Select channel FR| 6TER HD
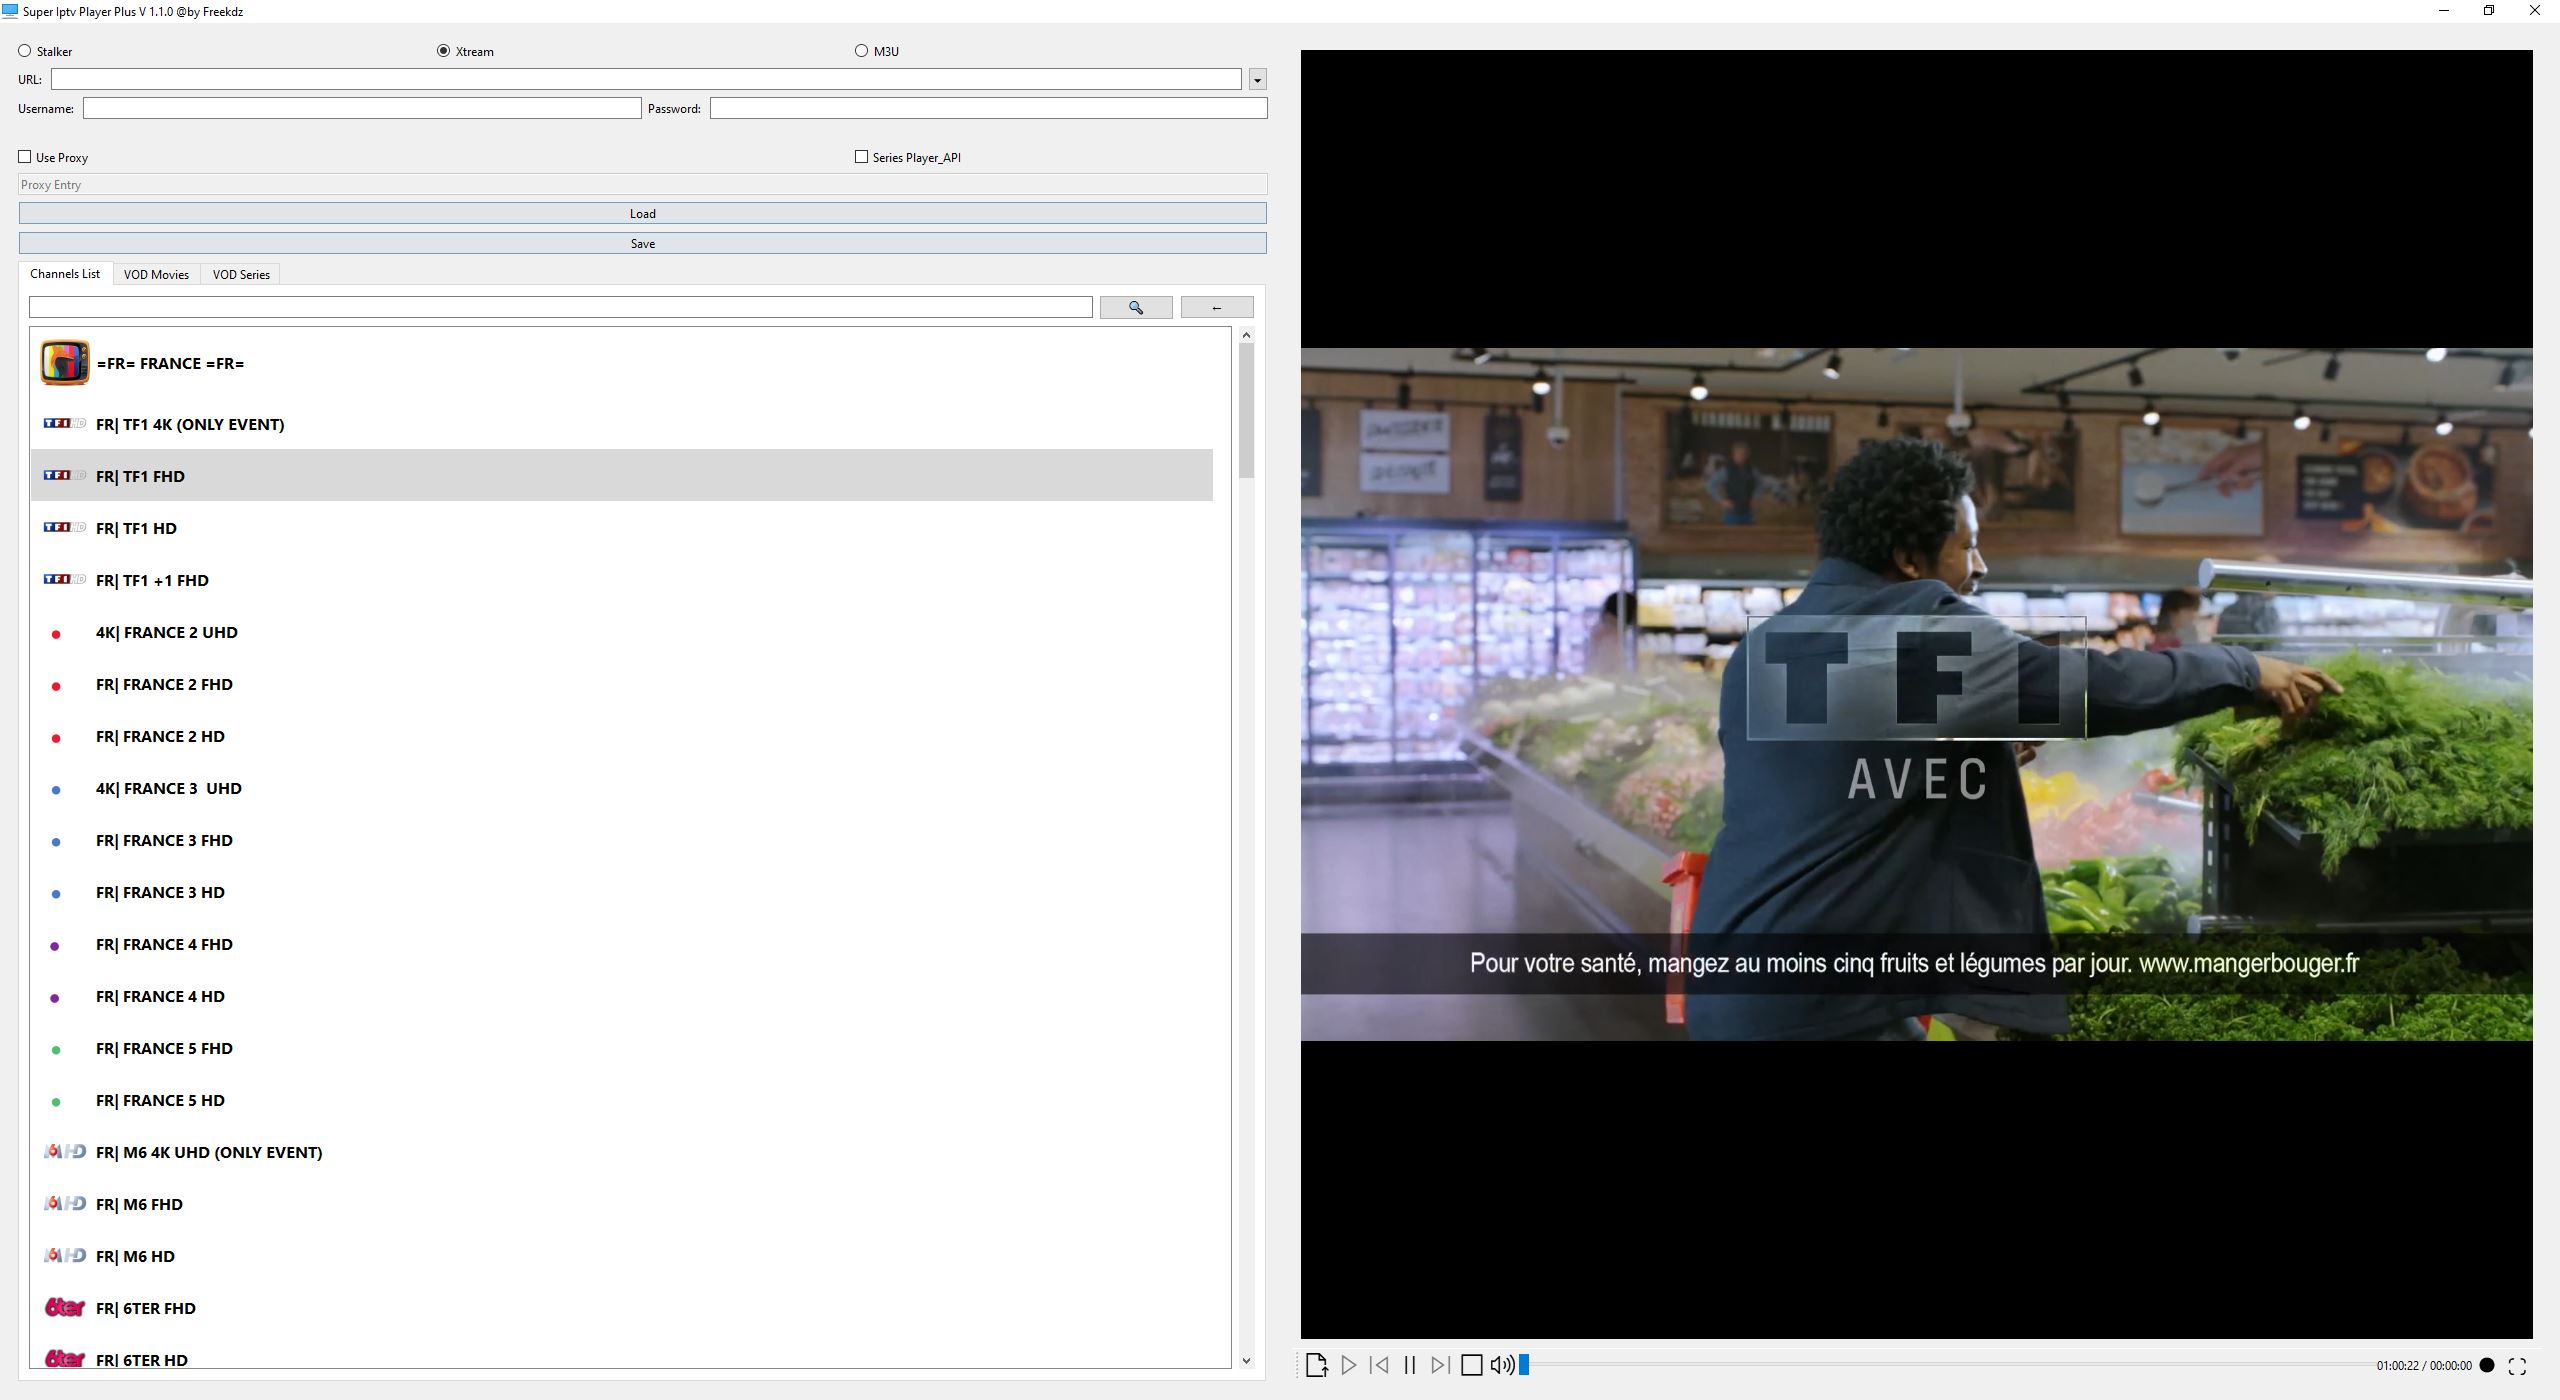Image resolution: width=2560 pixels, height=1400 pixels. point(621,1356)
